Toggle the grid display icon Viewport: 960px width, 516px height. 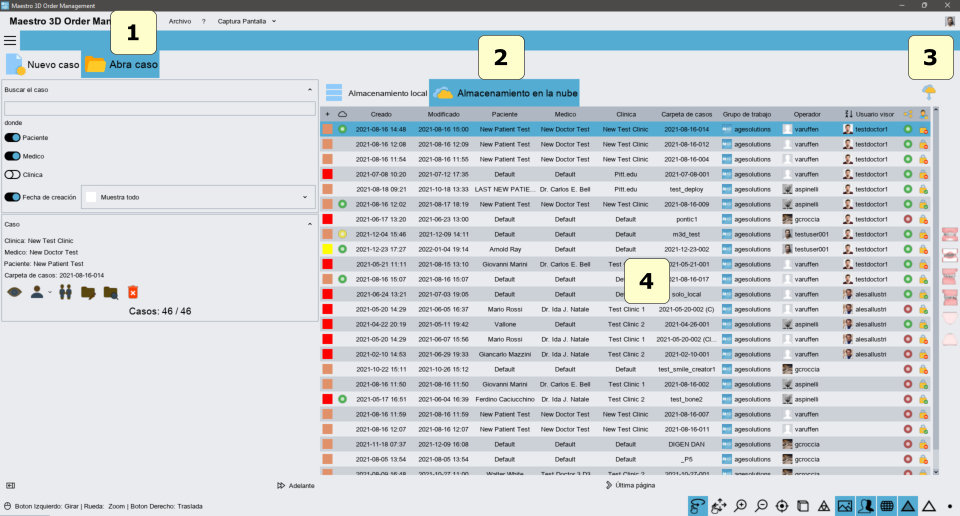click(887, 506)
